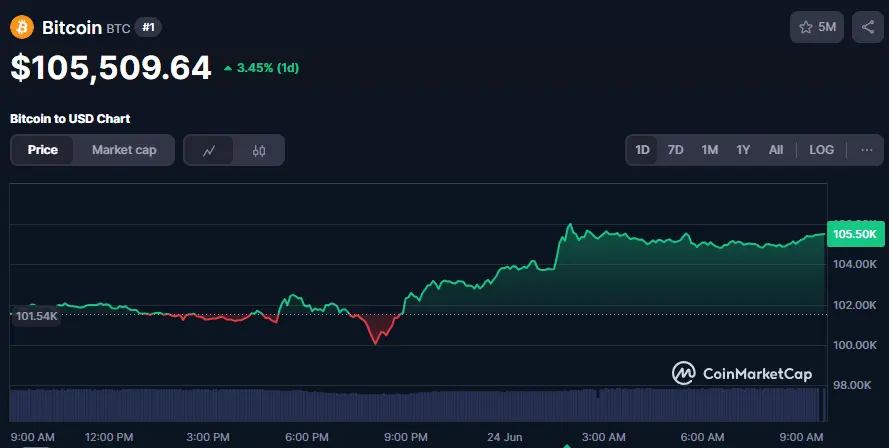Choose the 1D time range
The width and height of the screenshot is (889, 448).
642,150
